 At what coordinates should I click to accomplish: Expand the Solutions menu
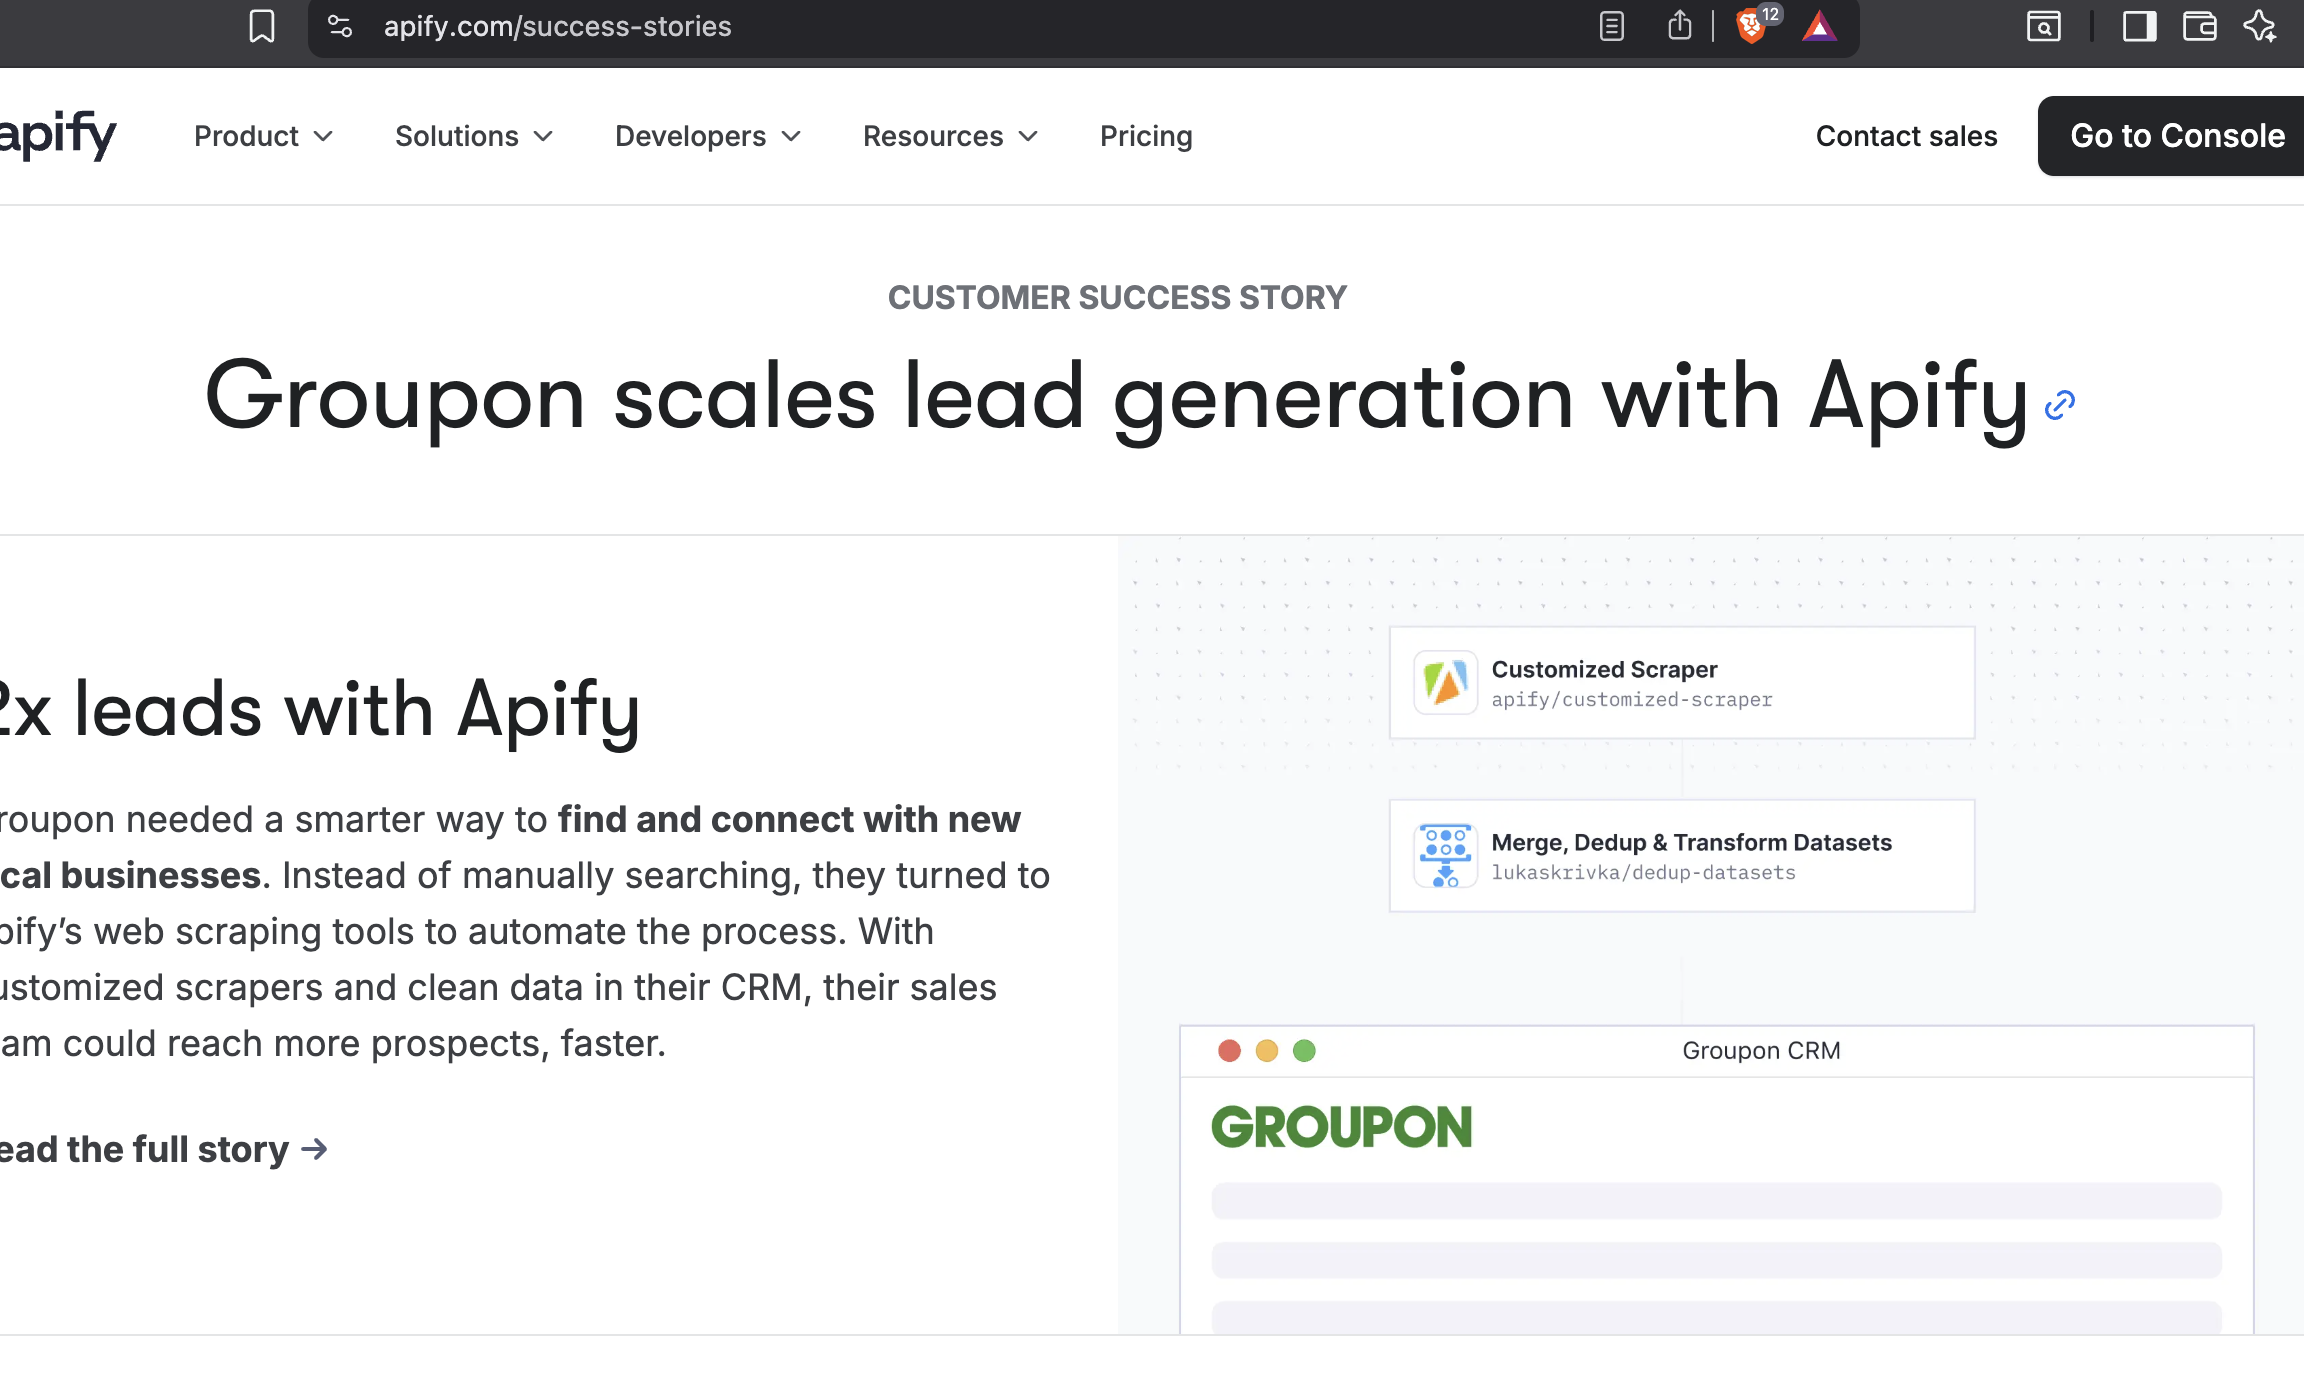point(474,136)
